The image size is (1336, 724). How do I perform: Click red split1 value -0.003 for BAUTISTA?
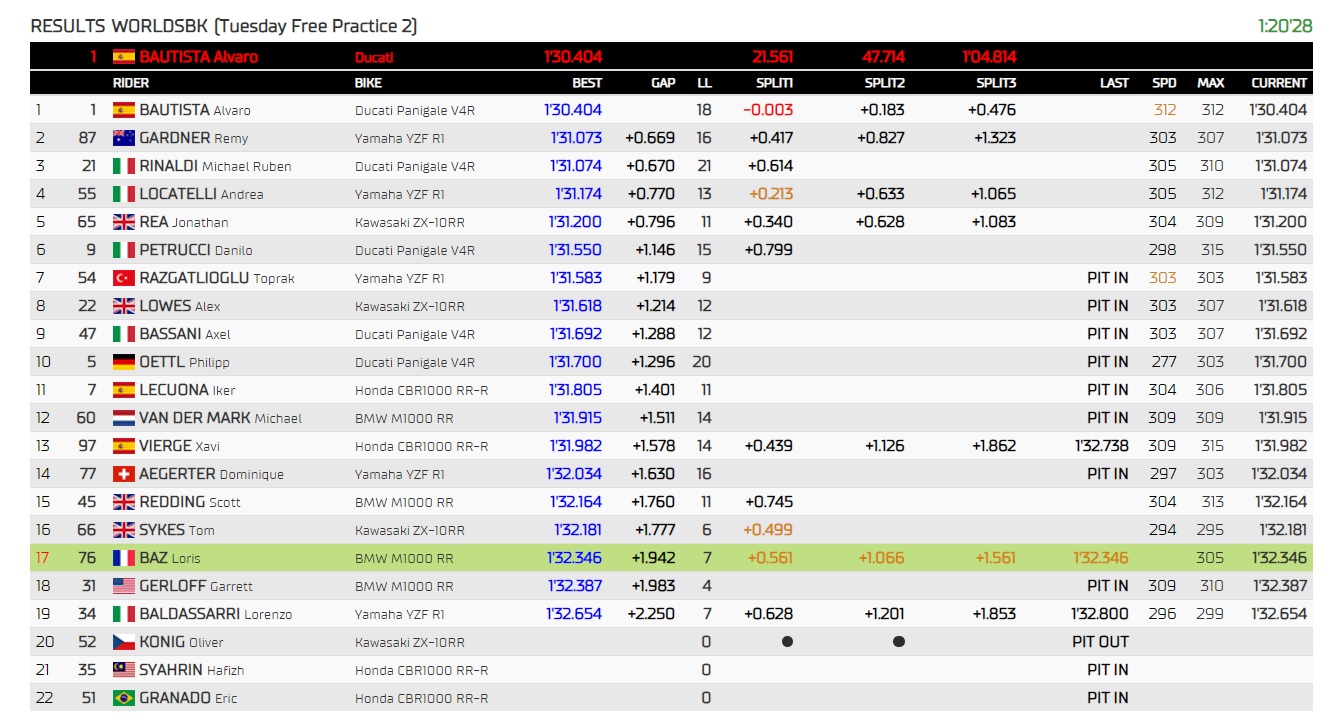tap(769, 110)
